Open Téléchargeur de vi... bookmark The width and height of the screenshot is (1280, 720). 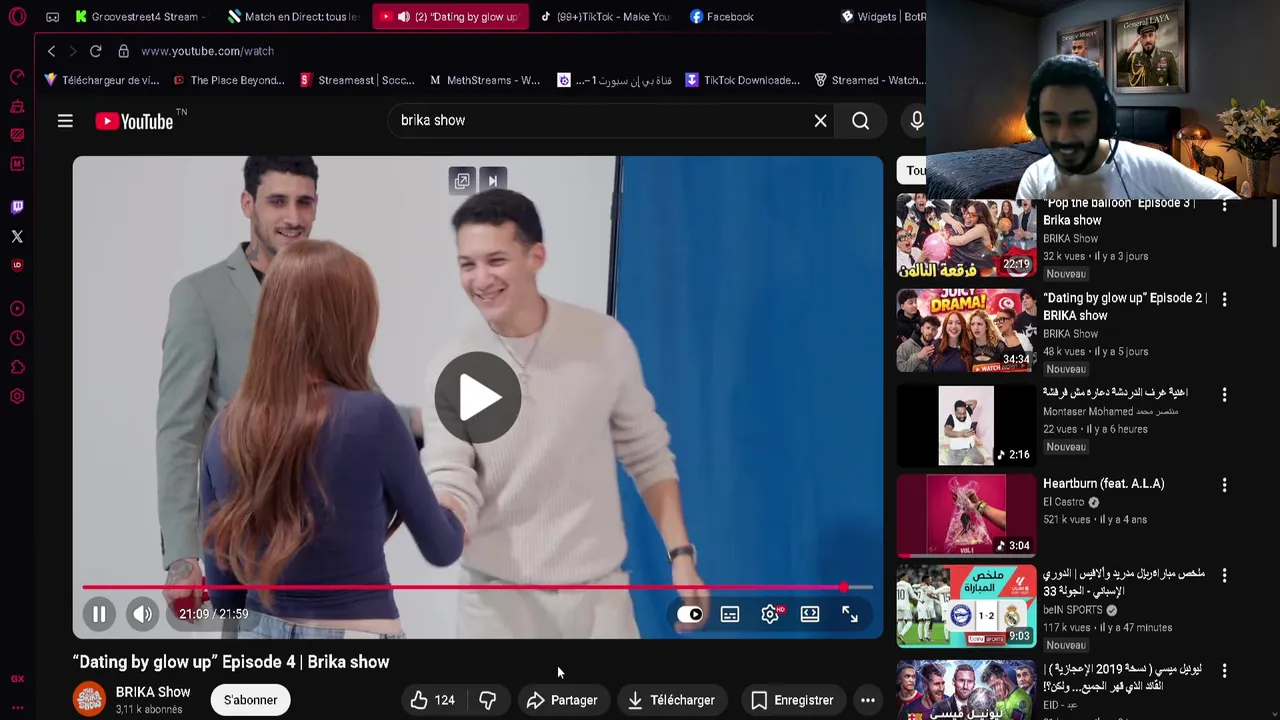pos(102,80)
